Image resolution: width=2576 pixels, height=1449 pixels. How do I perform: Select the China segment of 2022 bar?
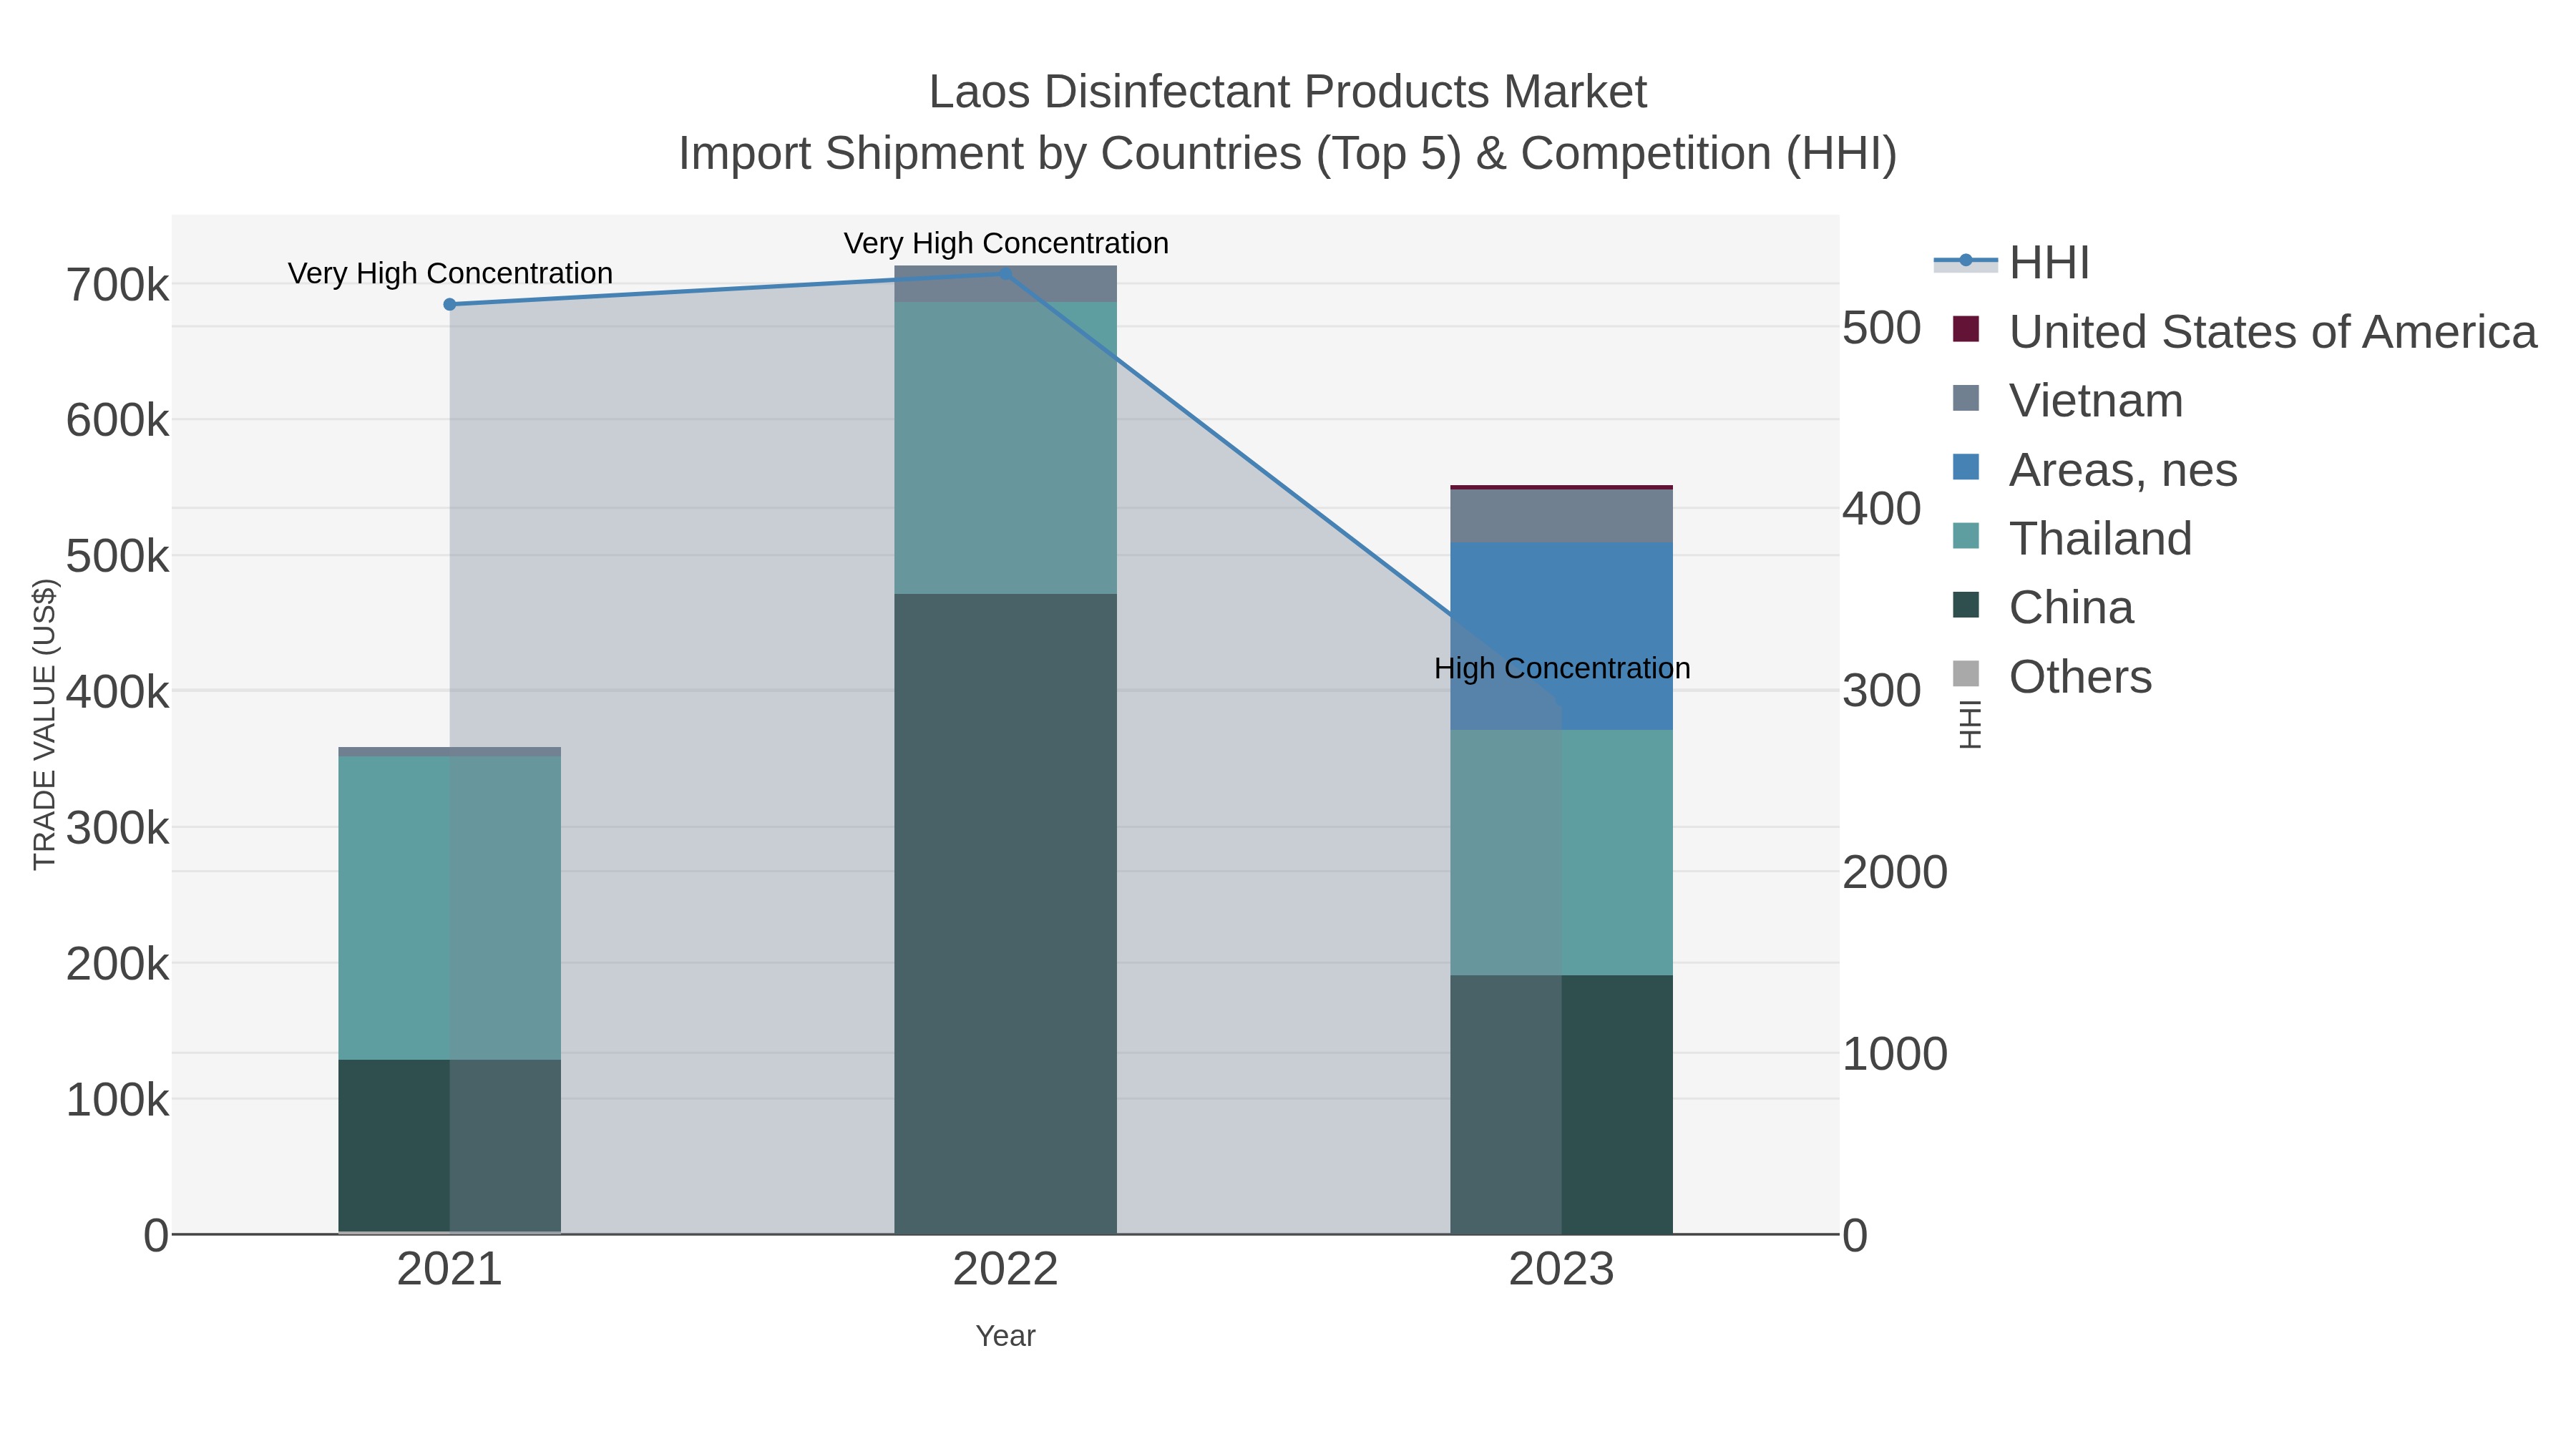click(1005, 914)
